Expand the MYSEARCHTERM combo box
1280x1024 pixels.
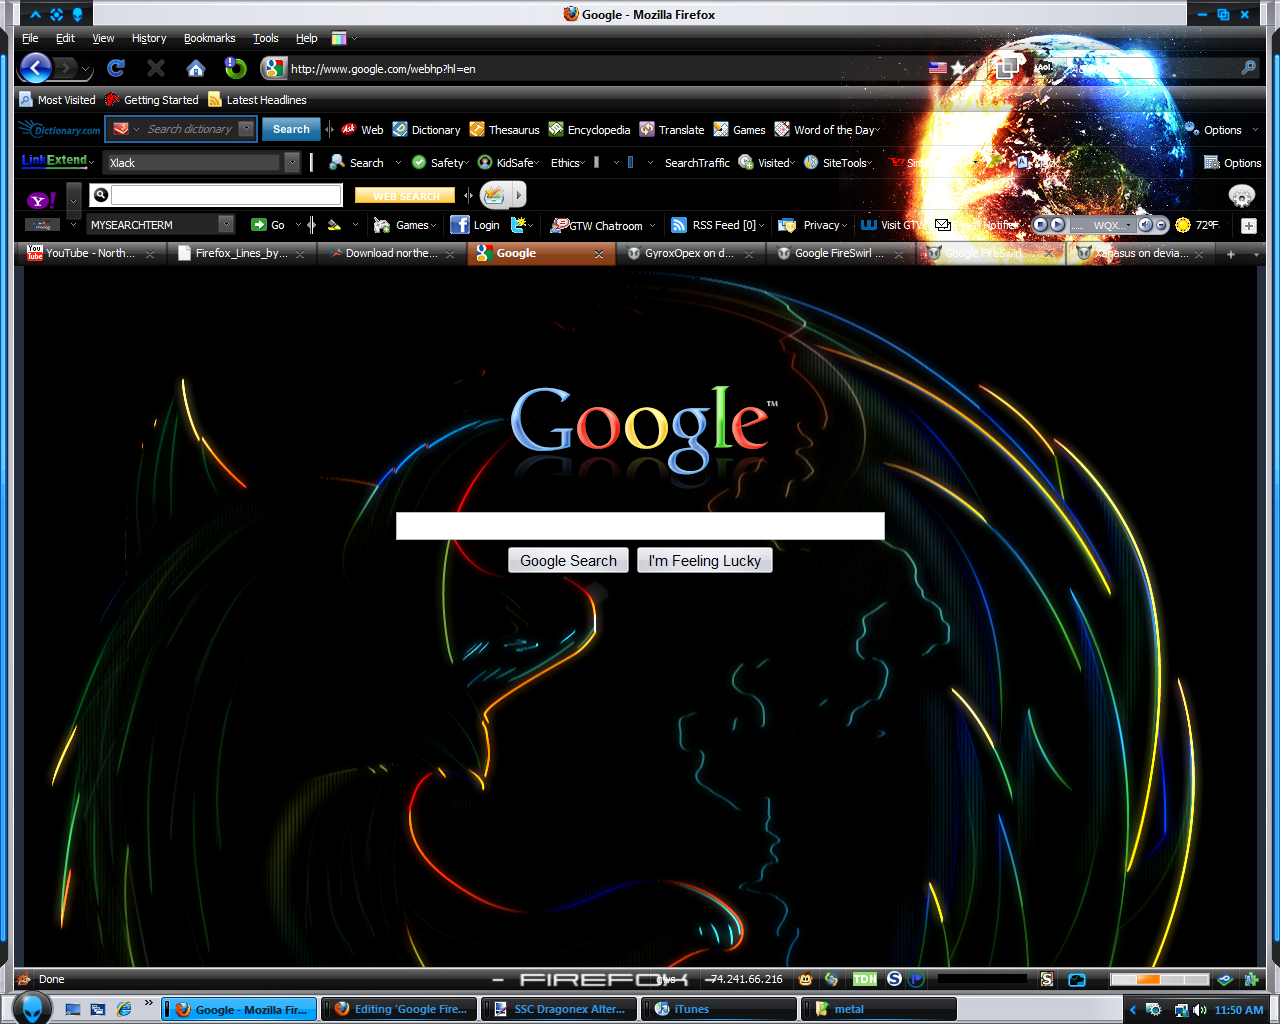(226, 225)
